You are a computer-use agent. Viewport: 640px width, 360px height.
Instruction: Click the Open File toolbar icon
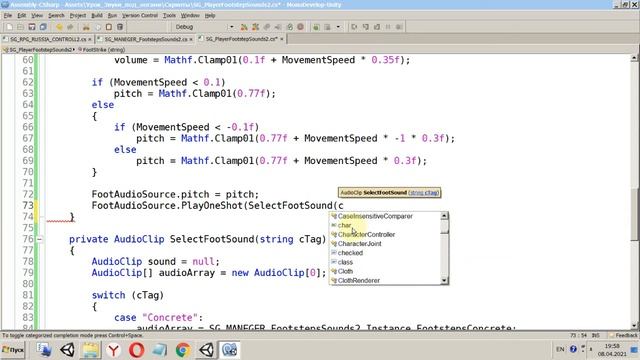(20, 27)
